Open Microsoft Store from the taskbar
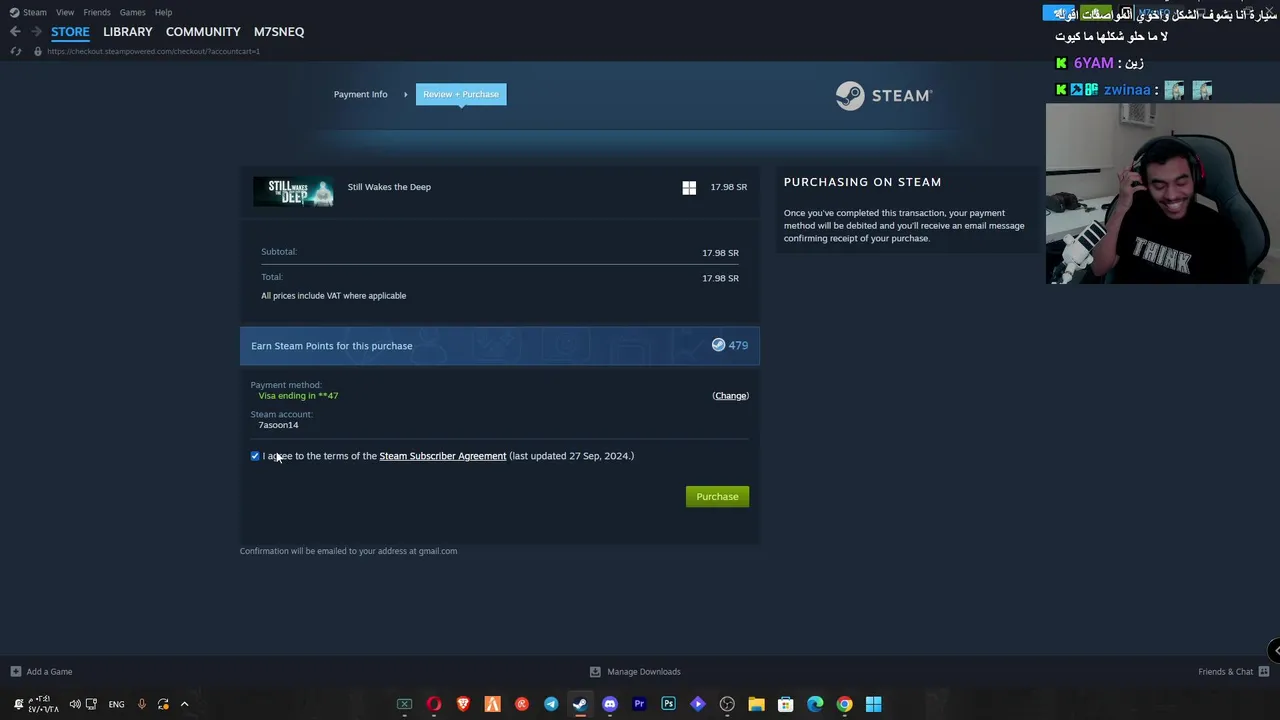The width and height of the screenshot is (1280, 720). tap(786, 704)
